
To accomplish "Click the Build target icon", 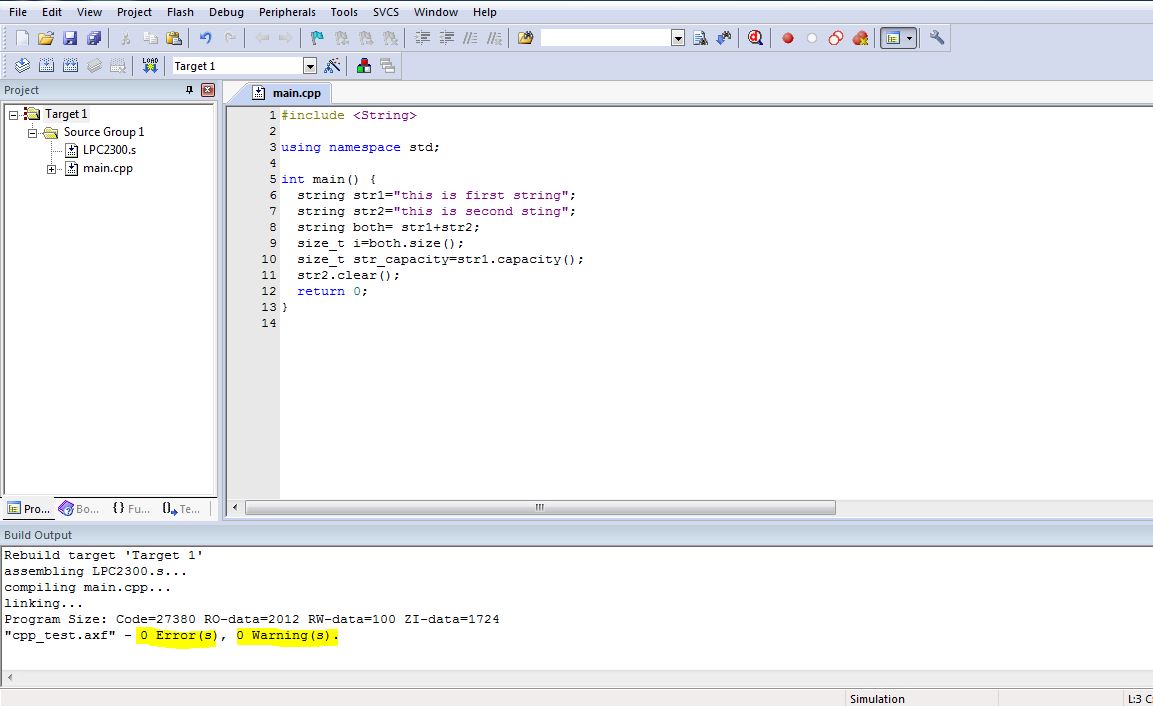I will [x=46, y=66].
